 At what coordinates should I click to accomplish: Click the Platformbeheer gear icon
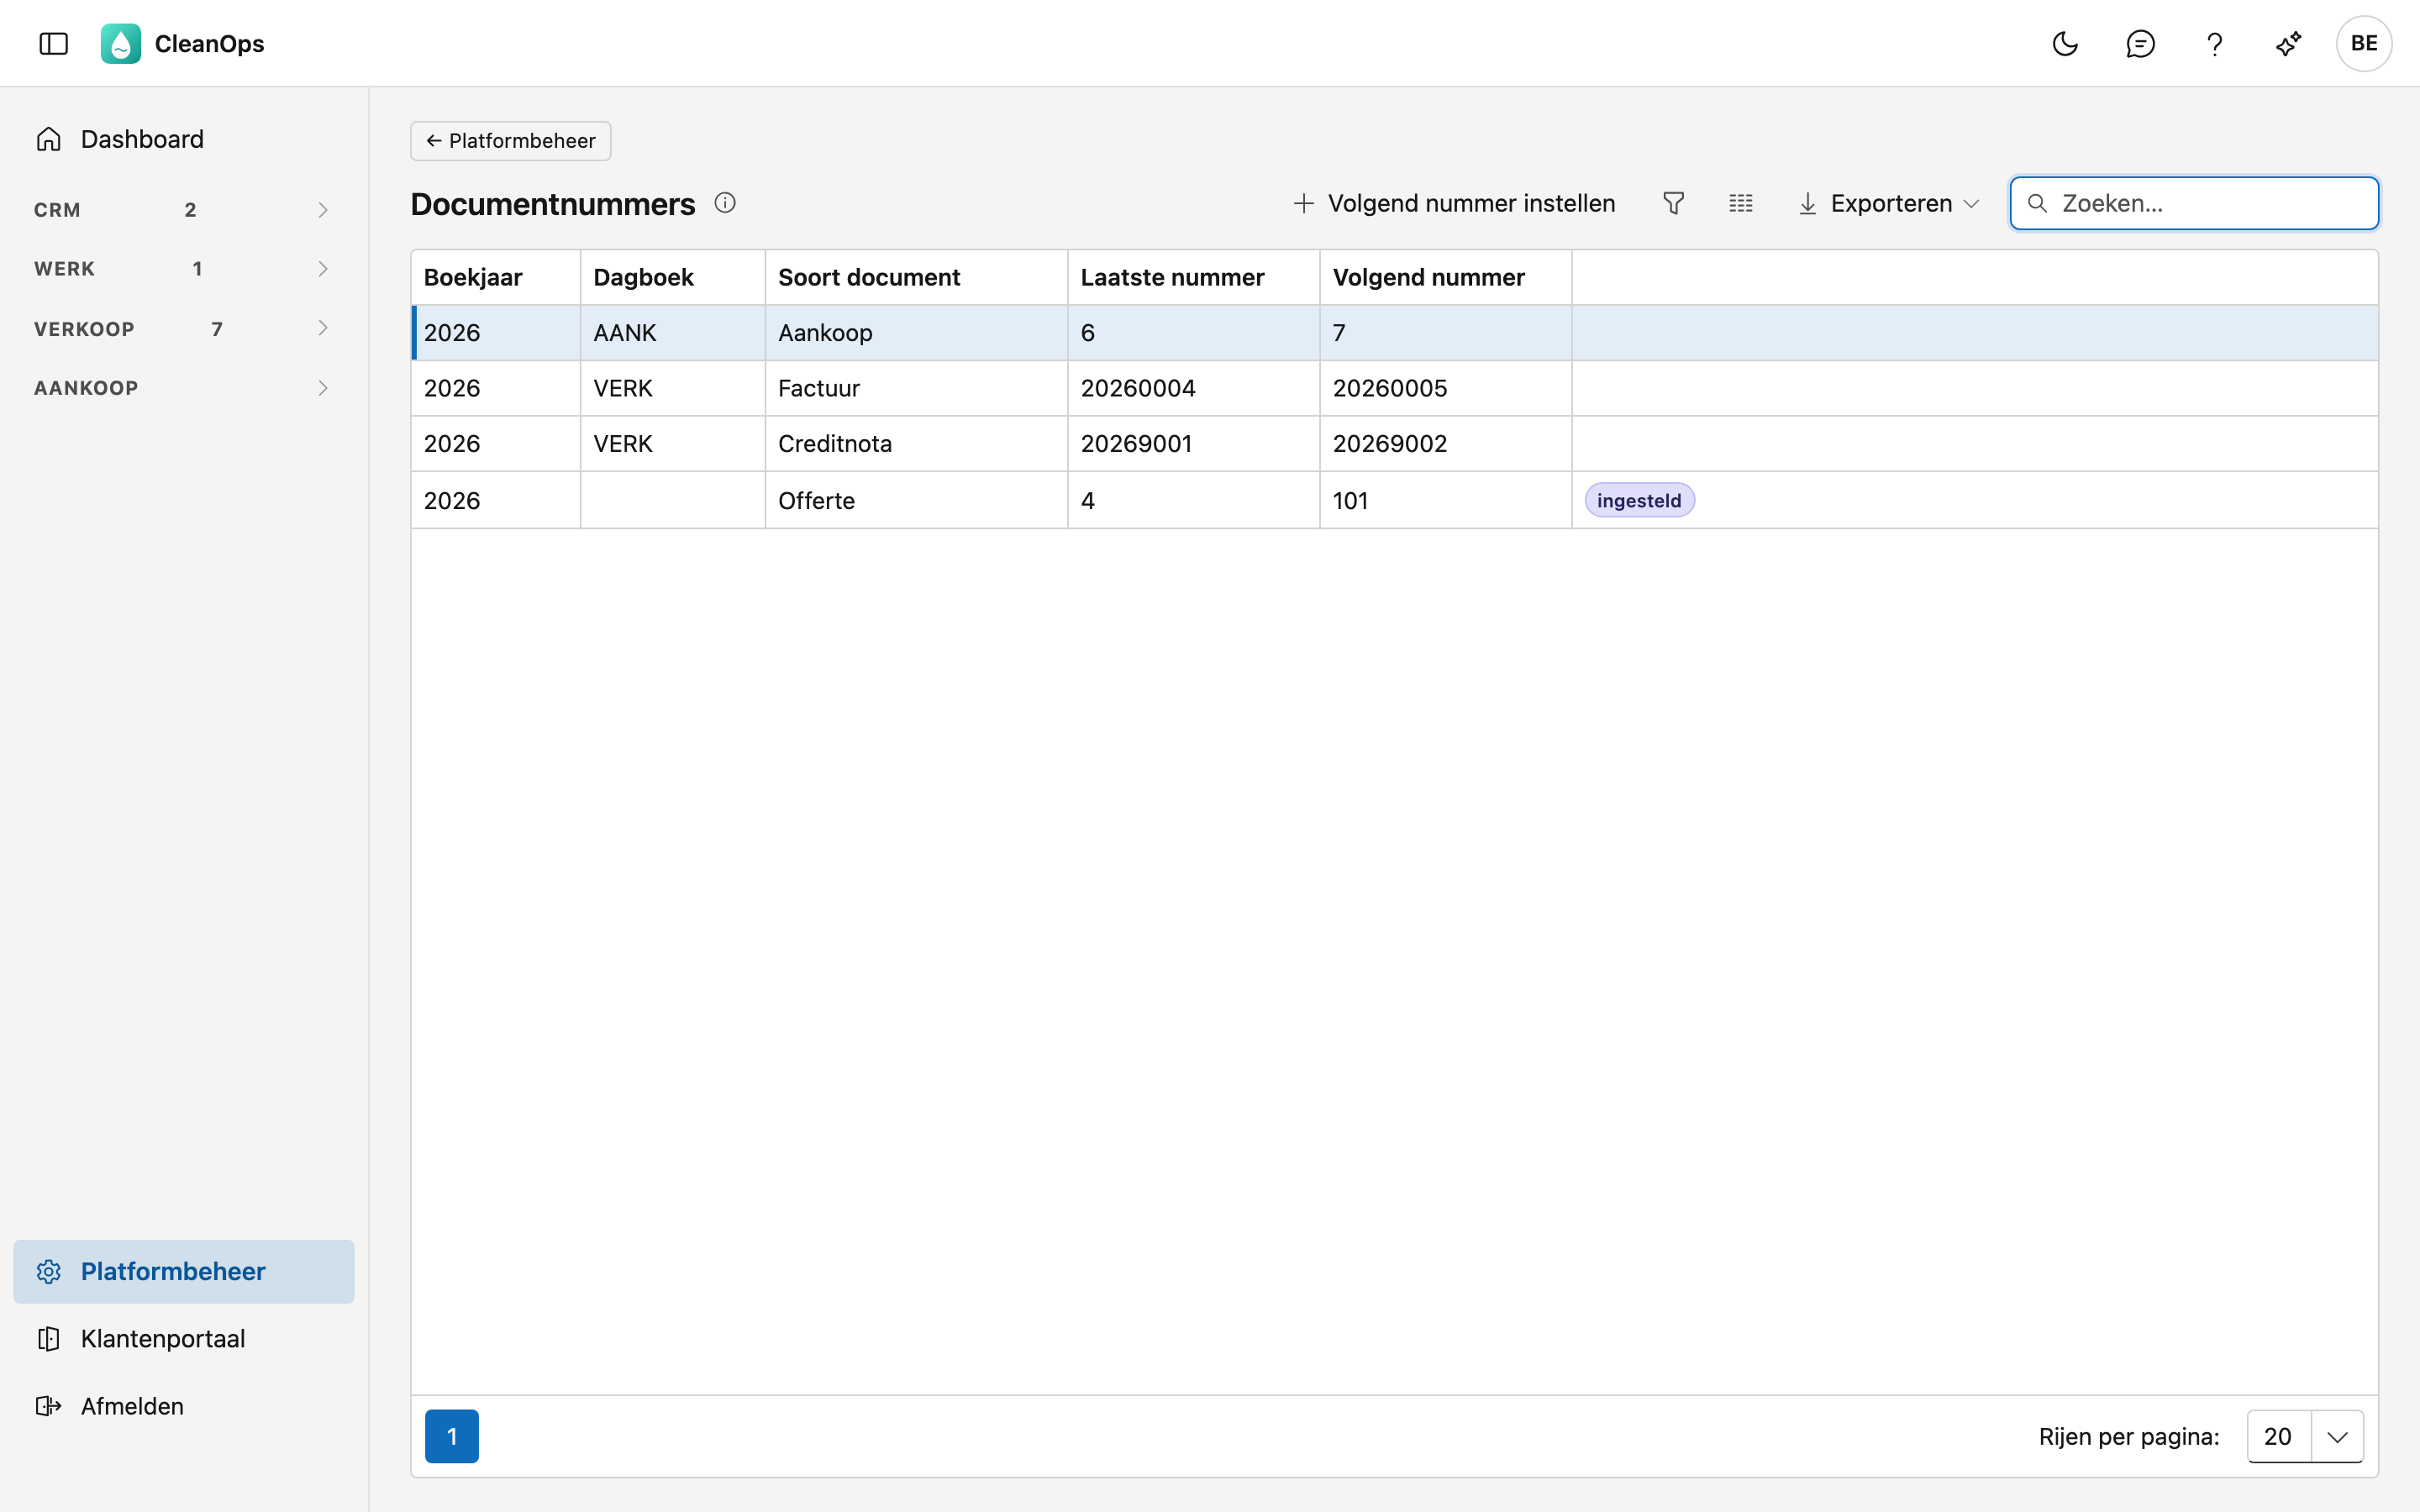pos(49,1271)
